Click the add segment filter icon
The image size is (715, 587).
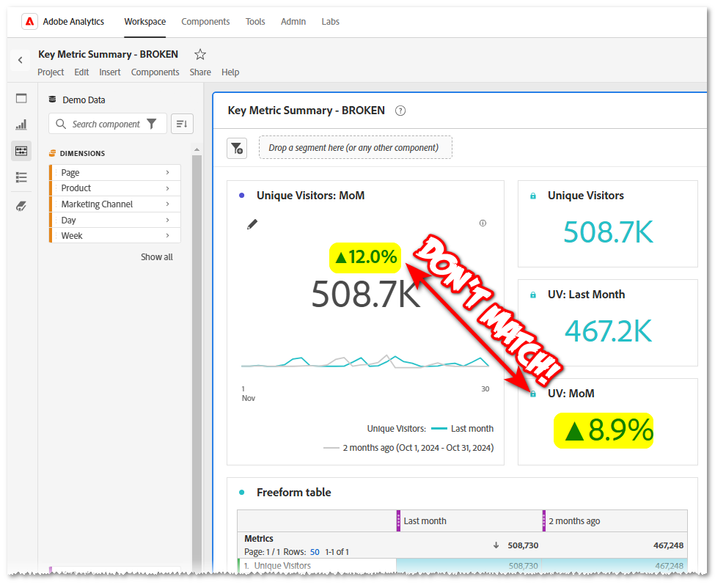(x=237, y=148)
